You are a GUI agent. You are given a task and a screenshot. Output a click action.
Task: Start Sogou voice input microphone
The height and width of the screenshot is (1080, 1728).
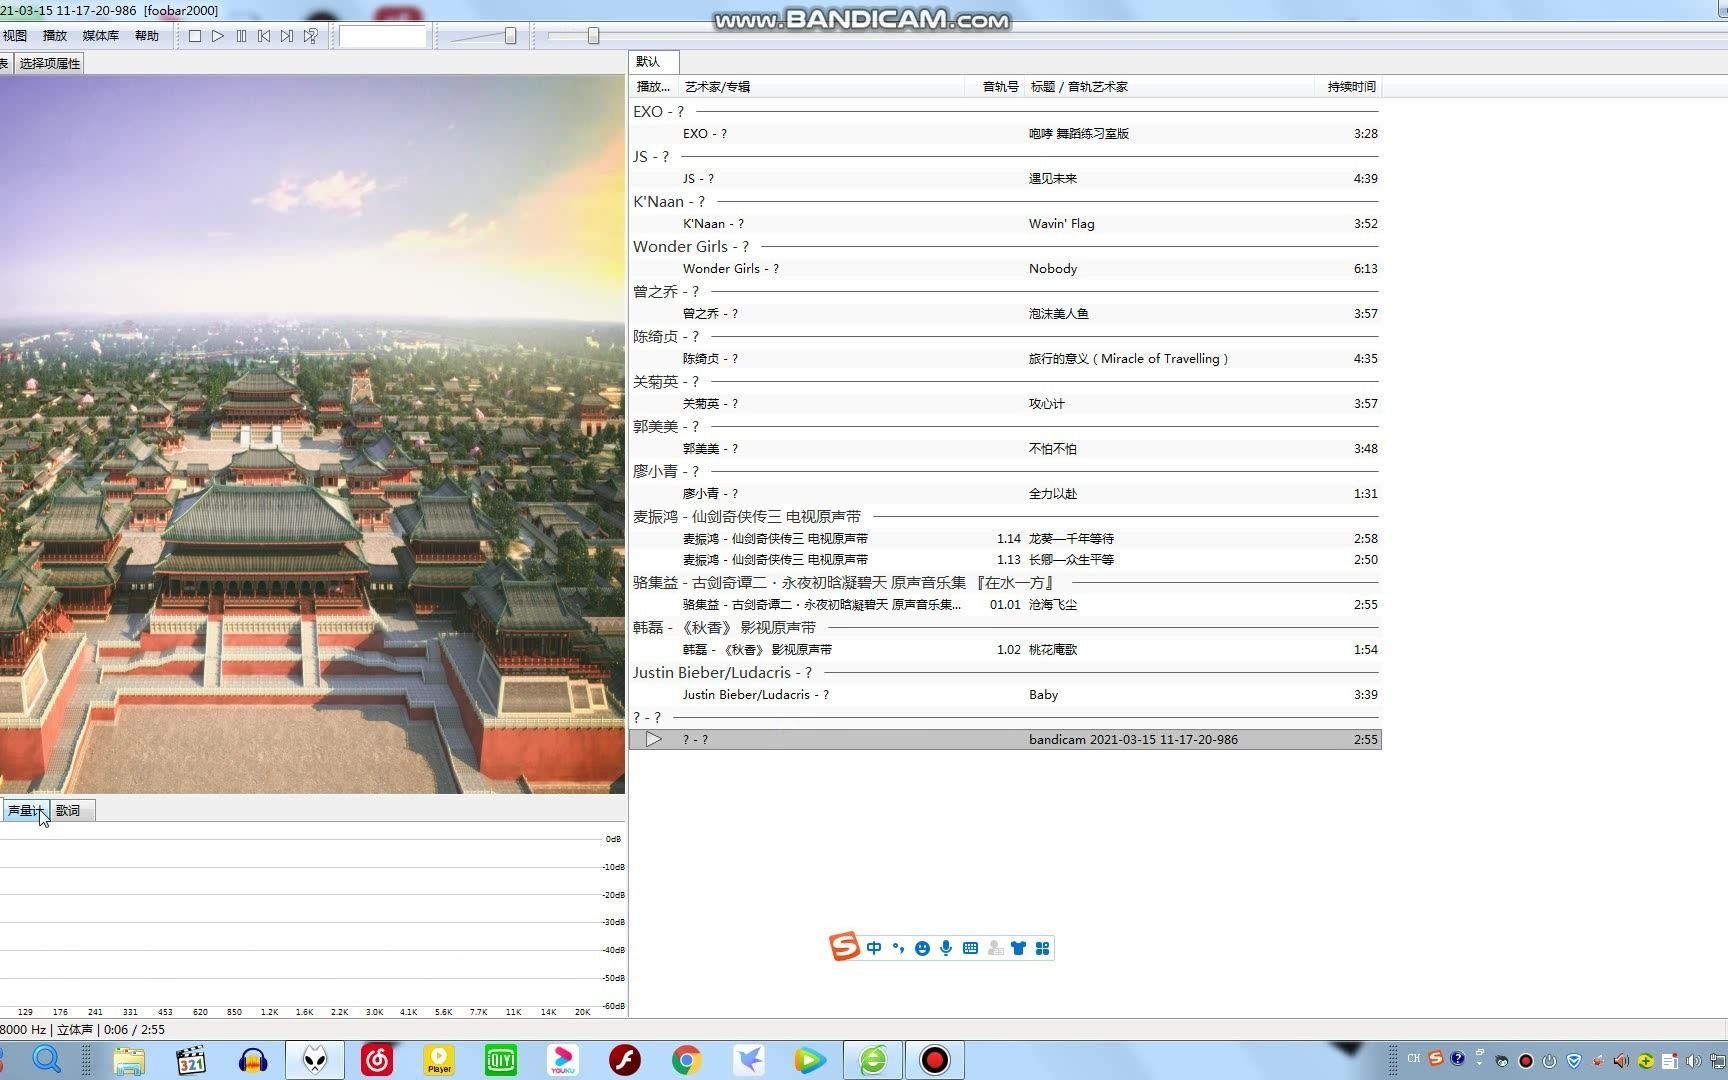pyautogui.click(x=946, y=948)
